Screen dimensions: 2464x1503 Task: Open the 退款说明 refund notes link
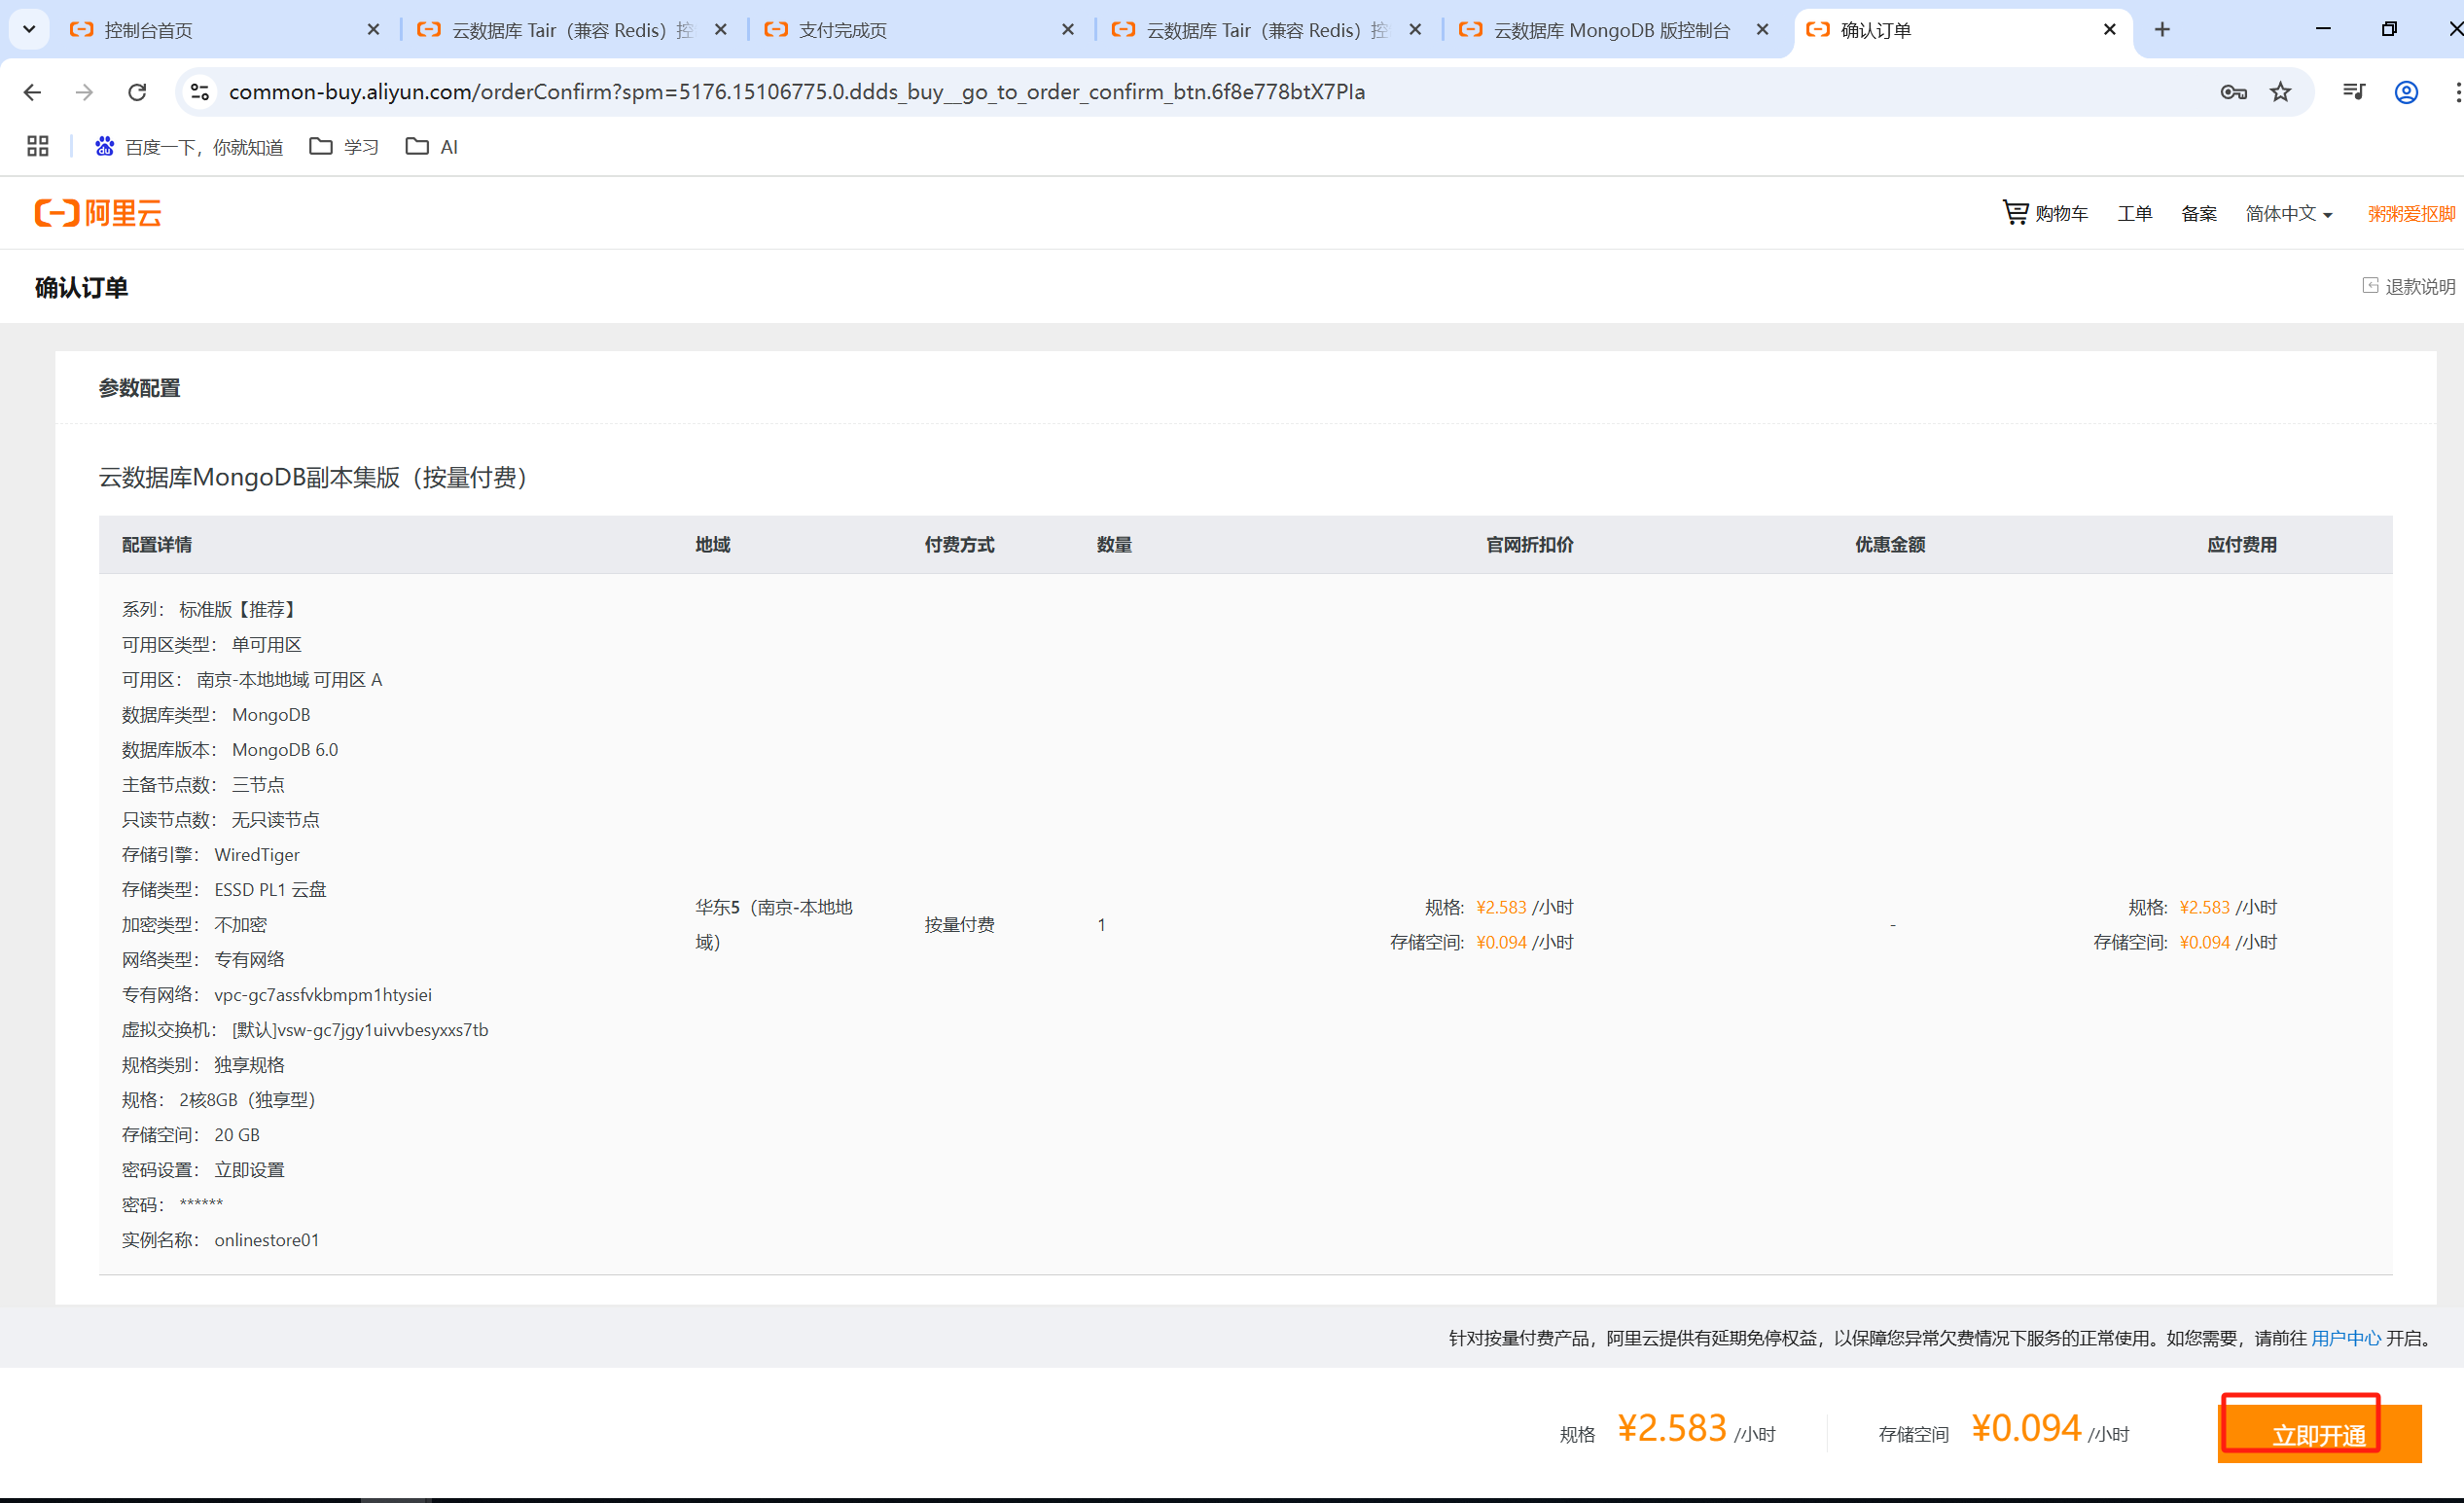(x=2408, y=286)
